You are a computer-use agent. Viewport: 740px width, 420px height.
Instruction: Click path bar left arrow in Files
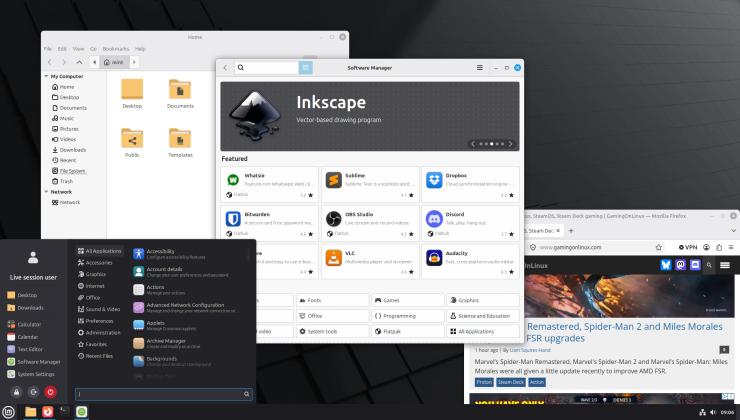[94, 62]
